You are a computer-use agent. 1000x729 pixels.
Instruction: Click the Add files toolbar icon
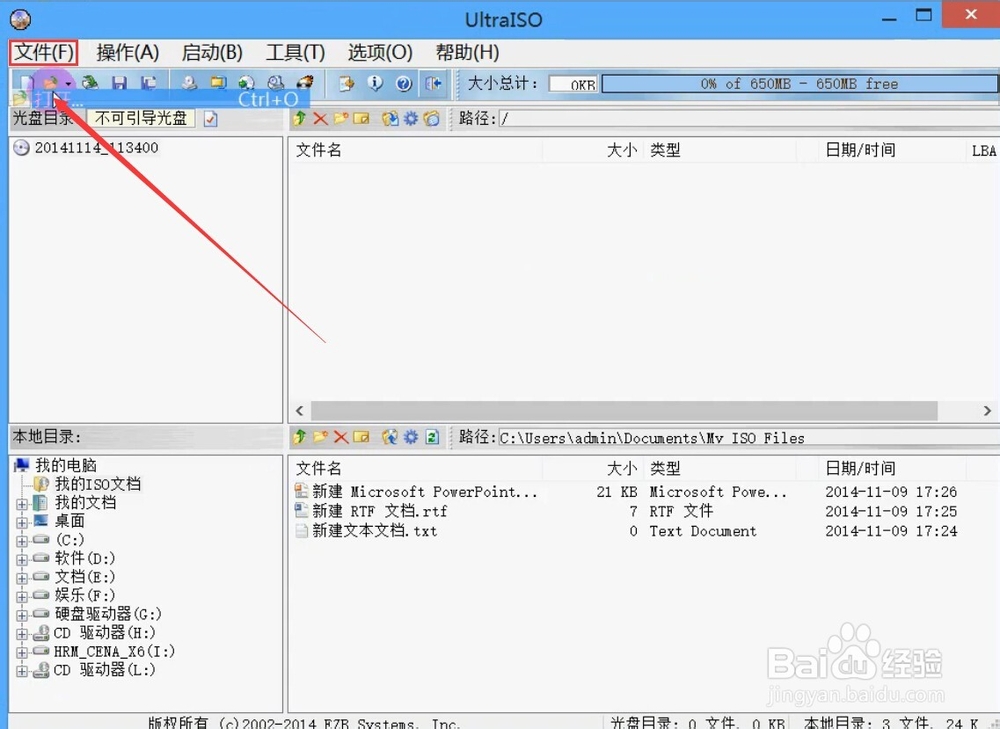click(346, 84)
